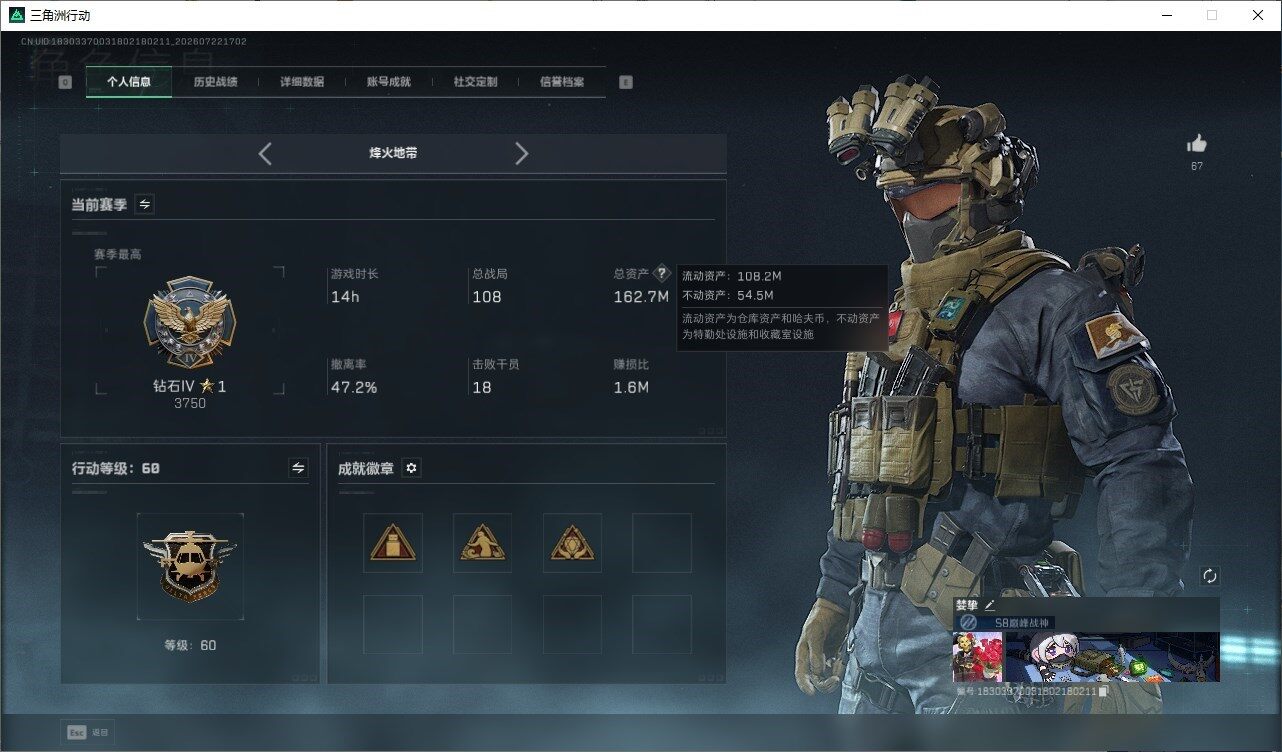Click the 总资产 question mark help icon
The image size is (1282, 752).
(x=661, y=273)
